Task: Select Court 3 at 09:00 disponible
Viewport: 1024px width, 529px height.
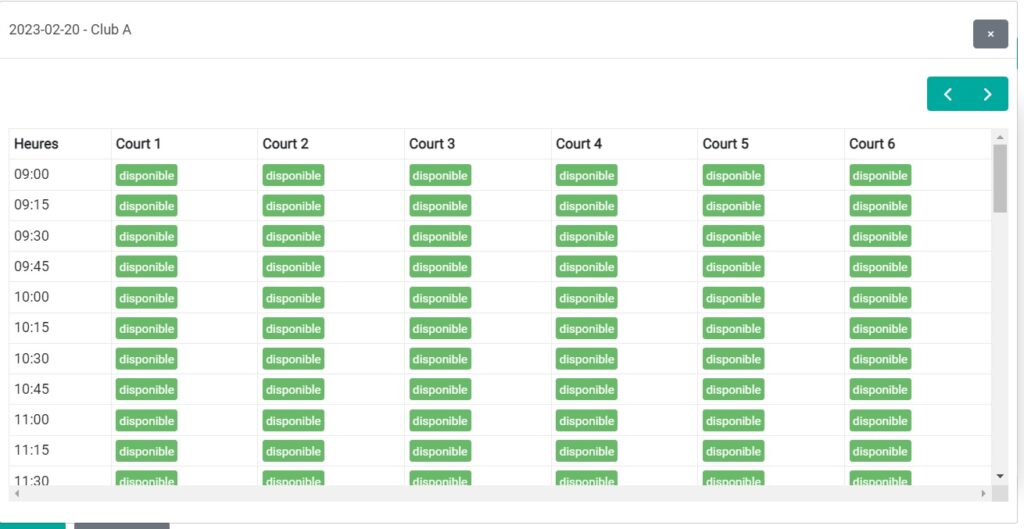Action: tap(440, 175)
